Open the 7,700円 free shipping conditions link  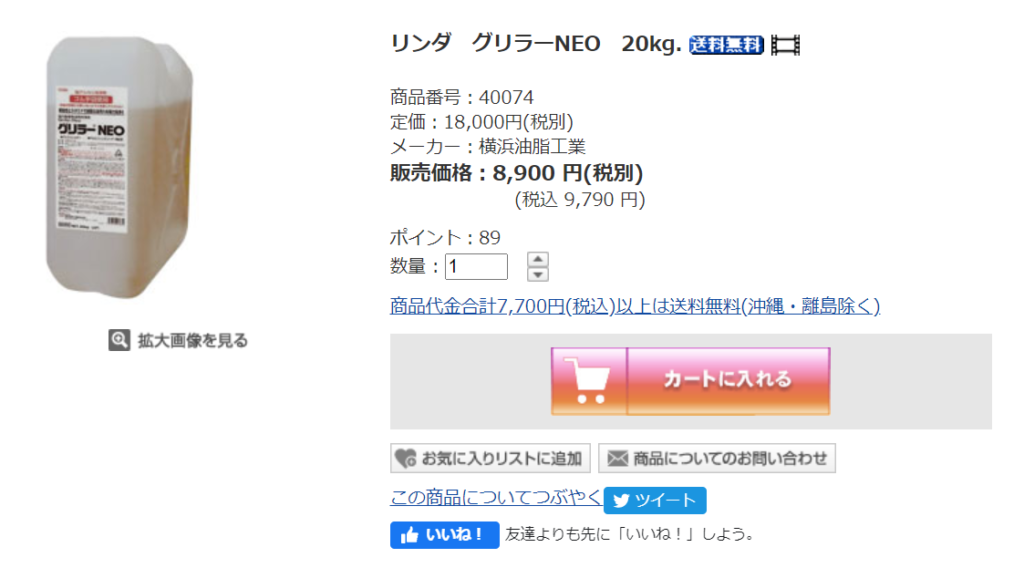635,306
